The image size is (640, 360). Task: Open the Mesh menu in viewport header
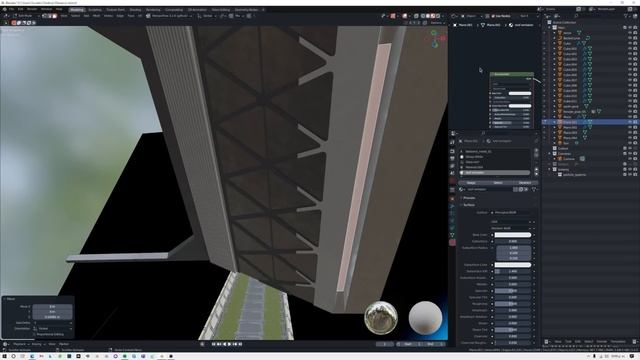96,16
